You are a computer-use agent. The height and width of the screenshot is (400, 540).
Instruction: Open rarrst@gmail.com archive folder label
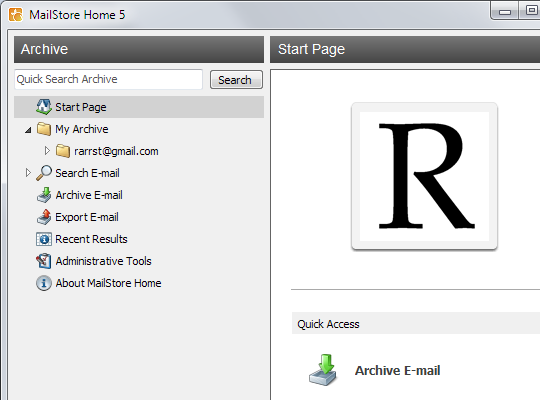(116, 151)
